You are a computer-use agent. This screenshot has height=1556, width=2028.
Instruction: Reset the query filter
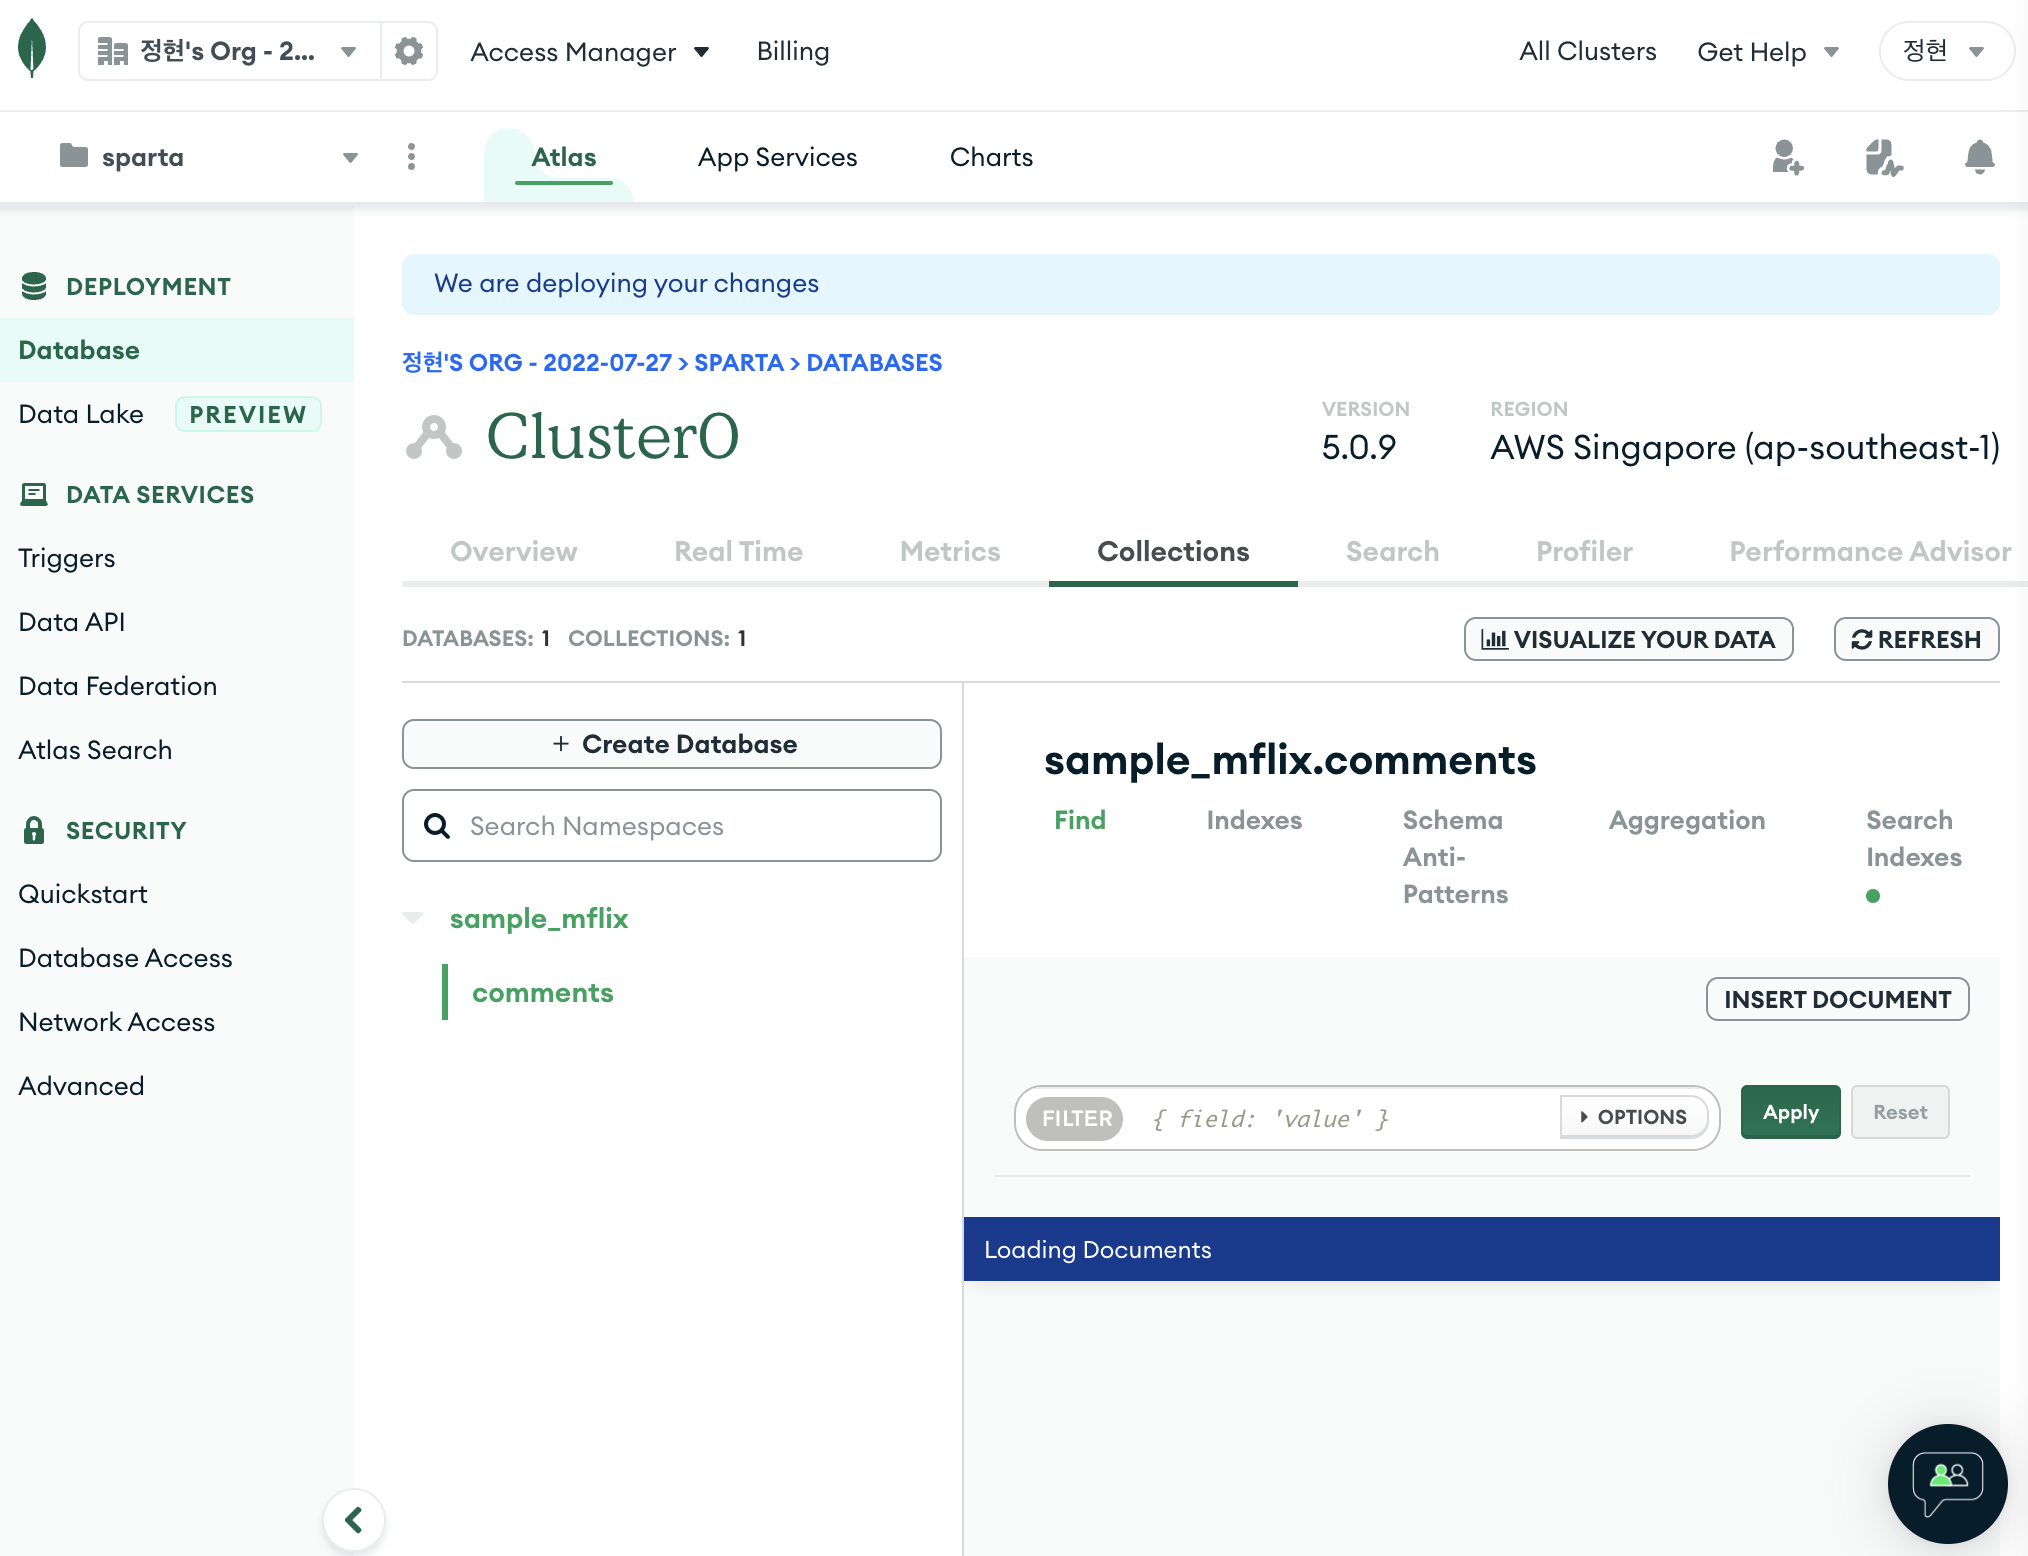[1900, 1112]
